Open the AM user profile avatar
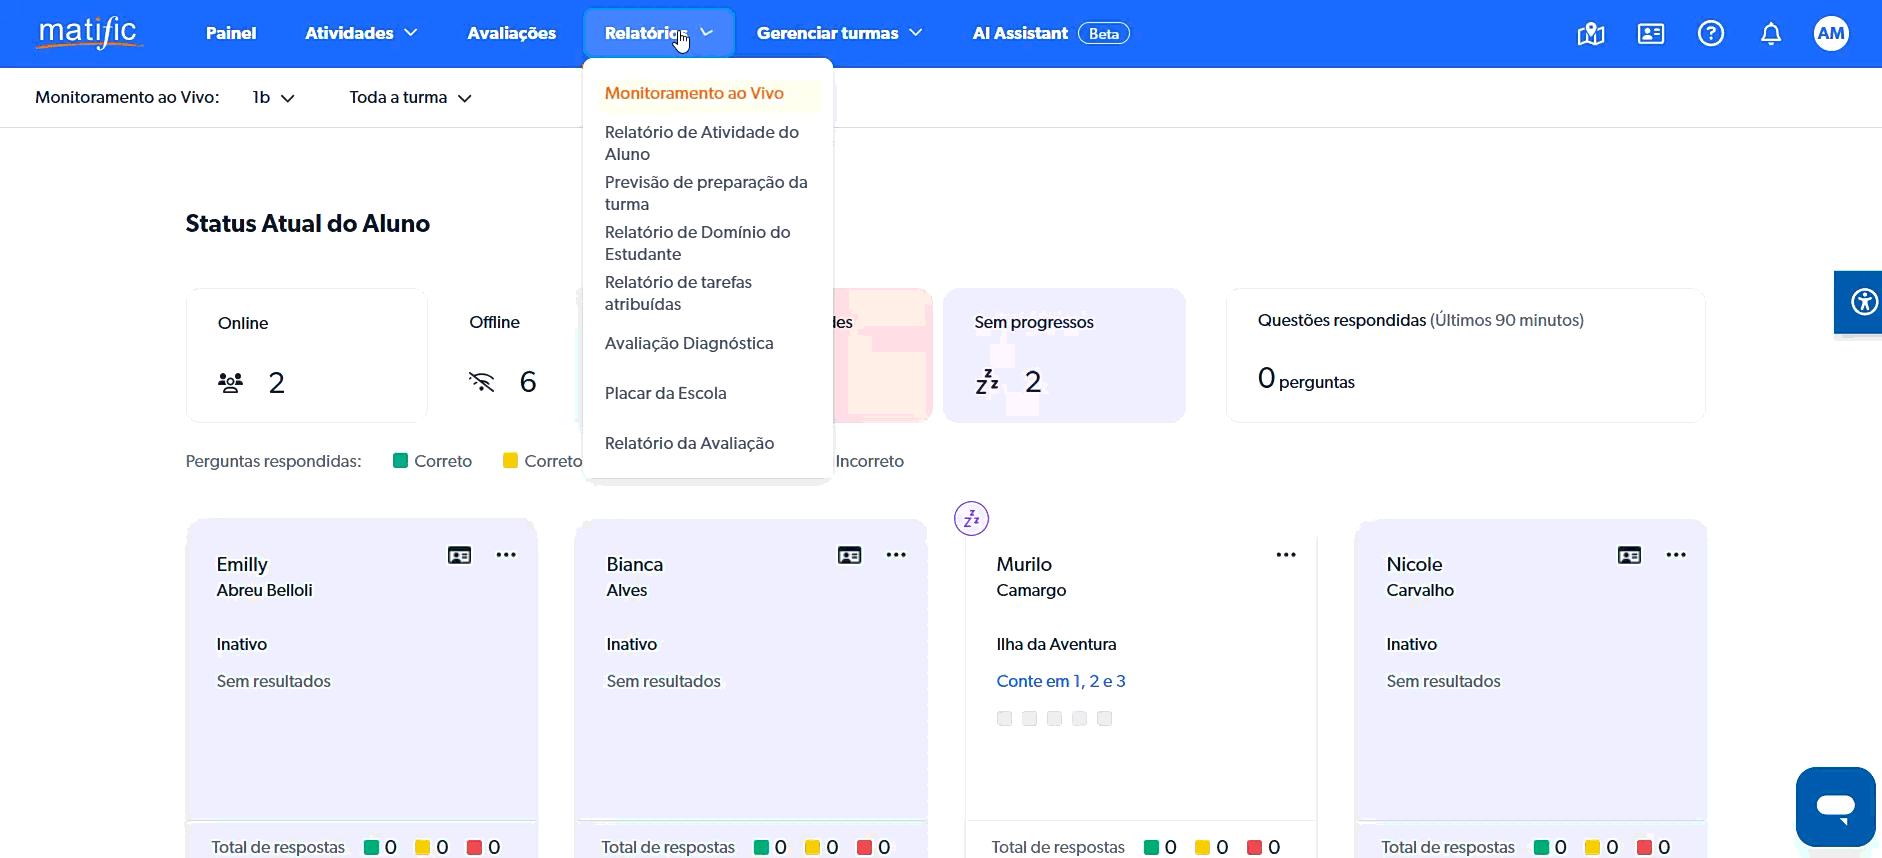1882x858 pixels. (x=1830, y=34)
